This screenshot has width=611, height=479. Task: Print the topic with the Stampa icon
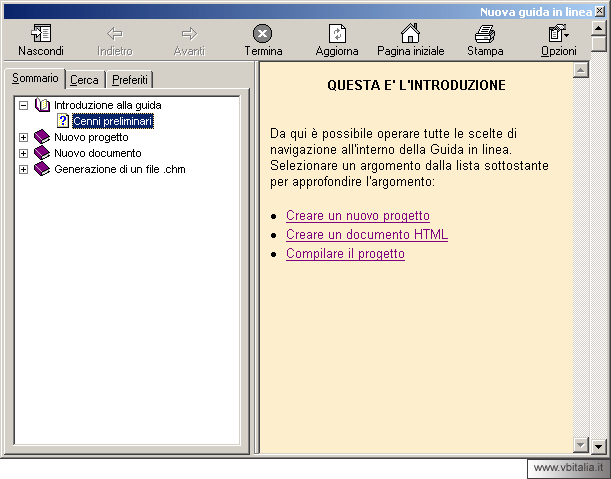click(x=485, y=34)
